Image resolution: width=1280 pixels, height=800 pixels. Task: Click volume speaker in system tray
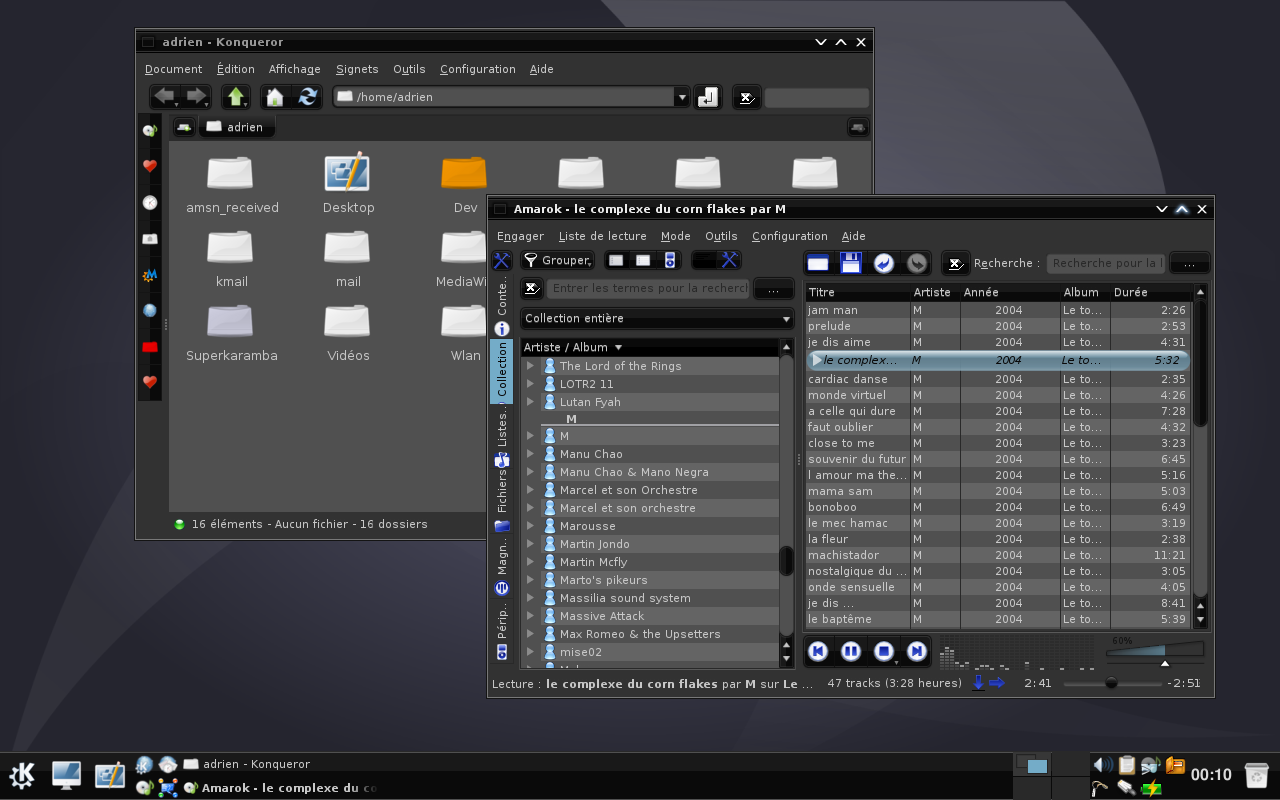pos(1102,765)
